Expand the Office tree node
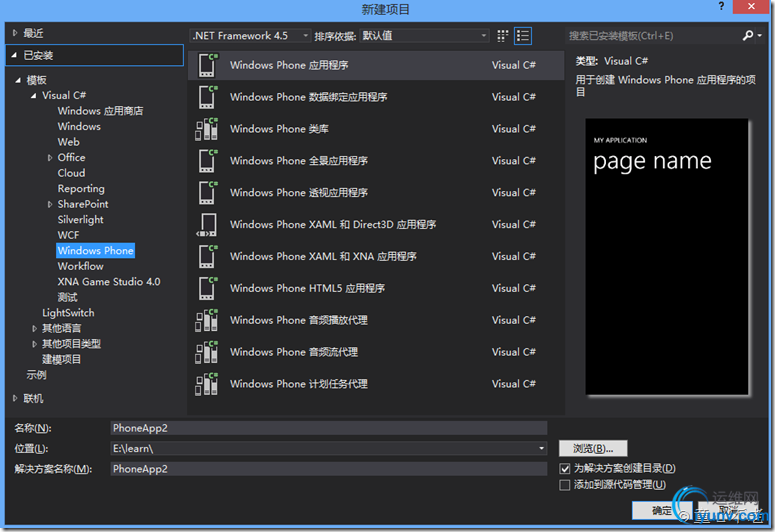 [50, 158]
